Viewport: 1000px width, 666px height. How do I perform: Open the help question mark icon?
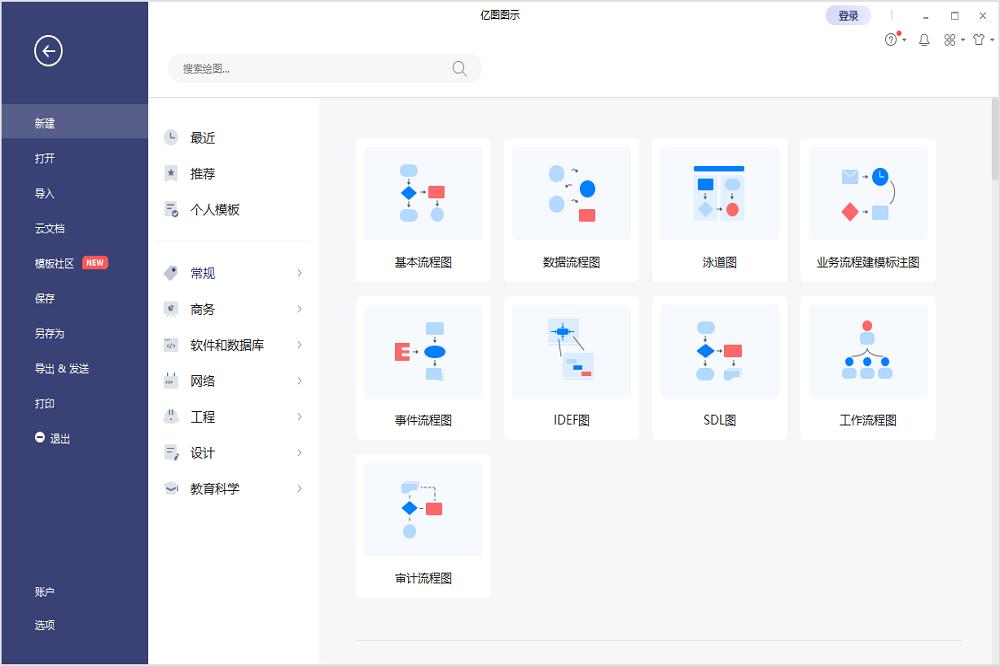(891, 40)
